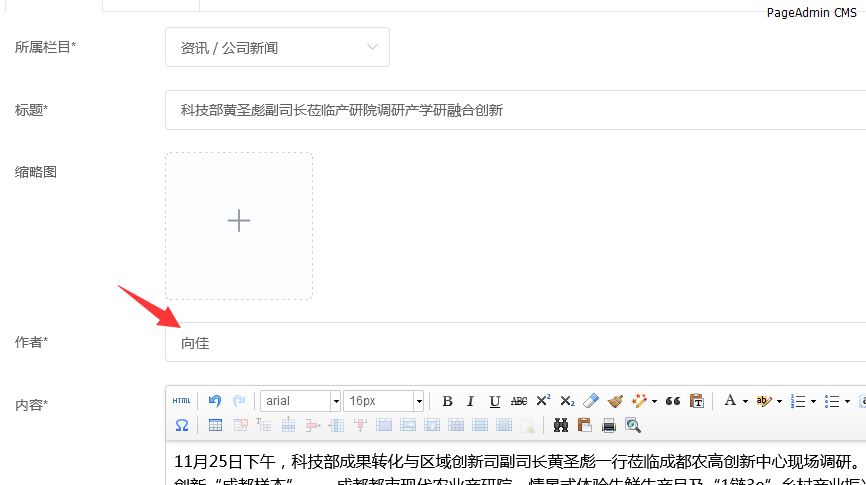Toggle superscript formatting
This screenshot has width=866, height=485.
pos(543,401)
